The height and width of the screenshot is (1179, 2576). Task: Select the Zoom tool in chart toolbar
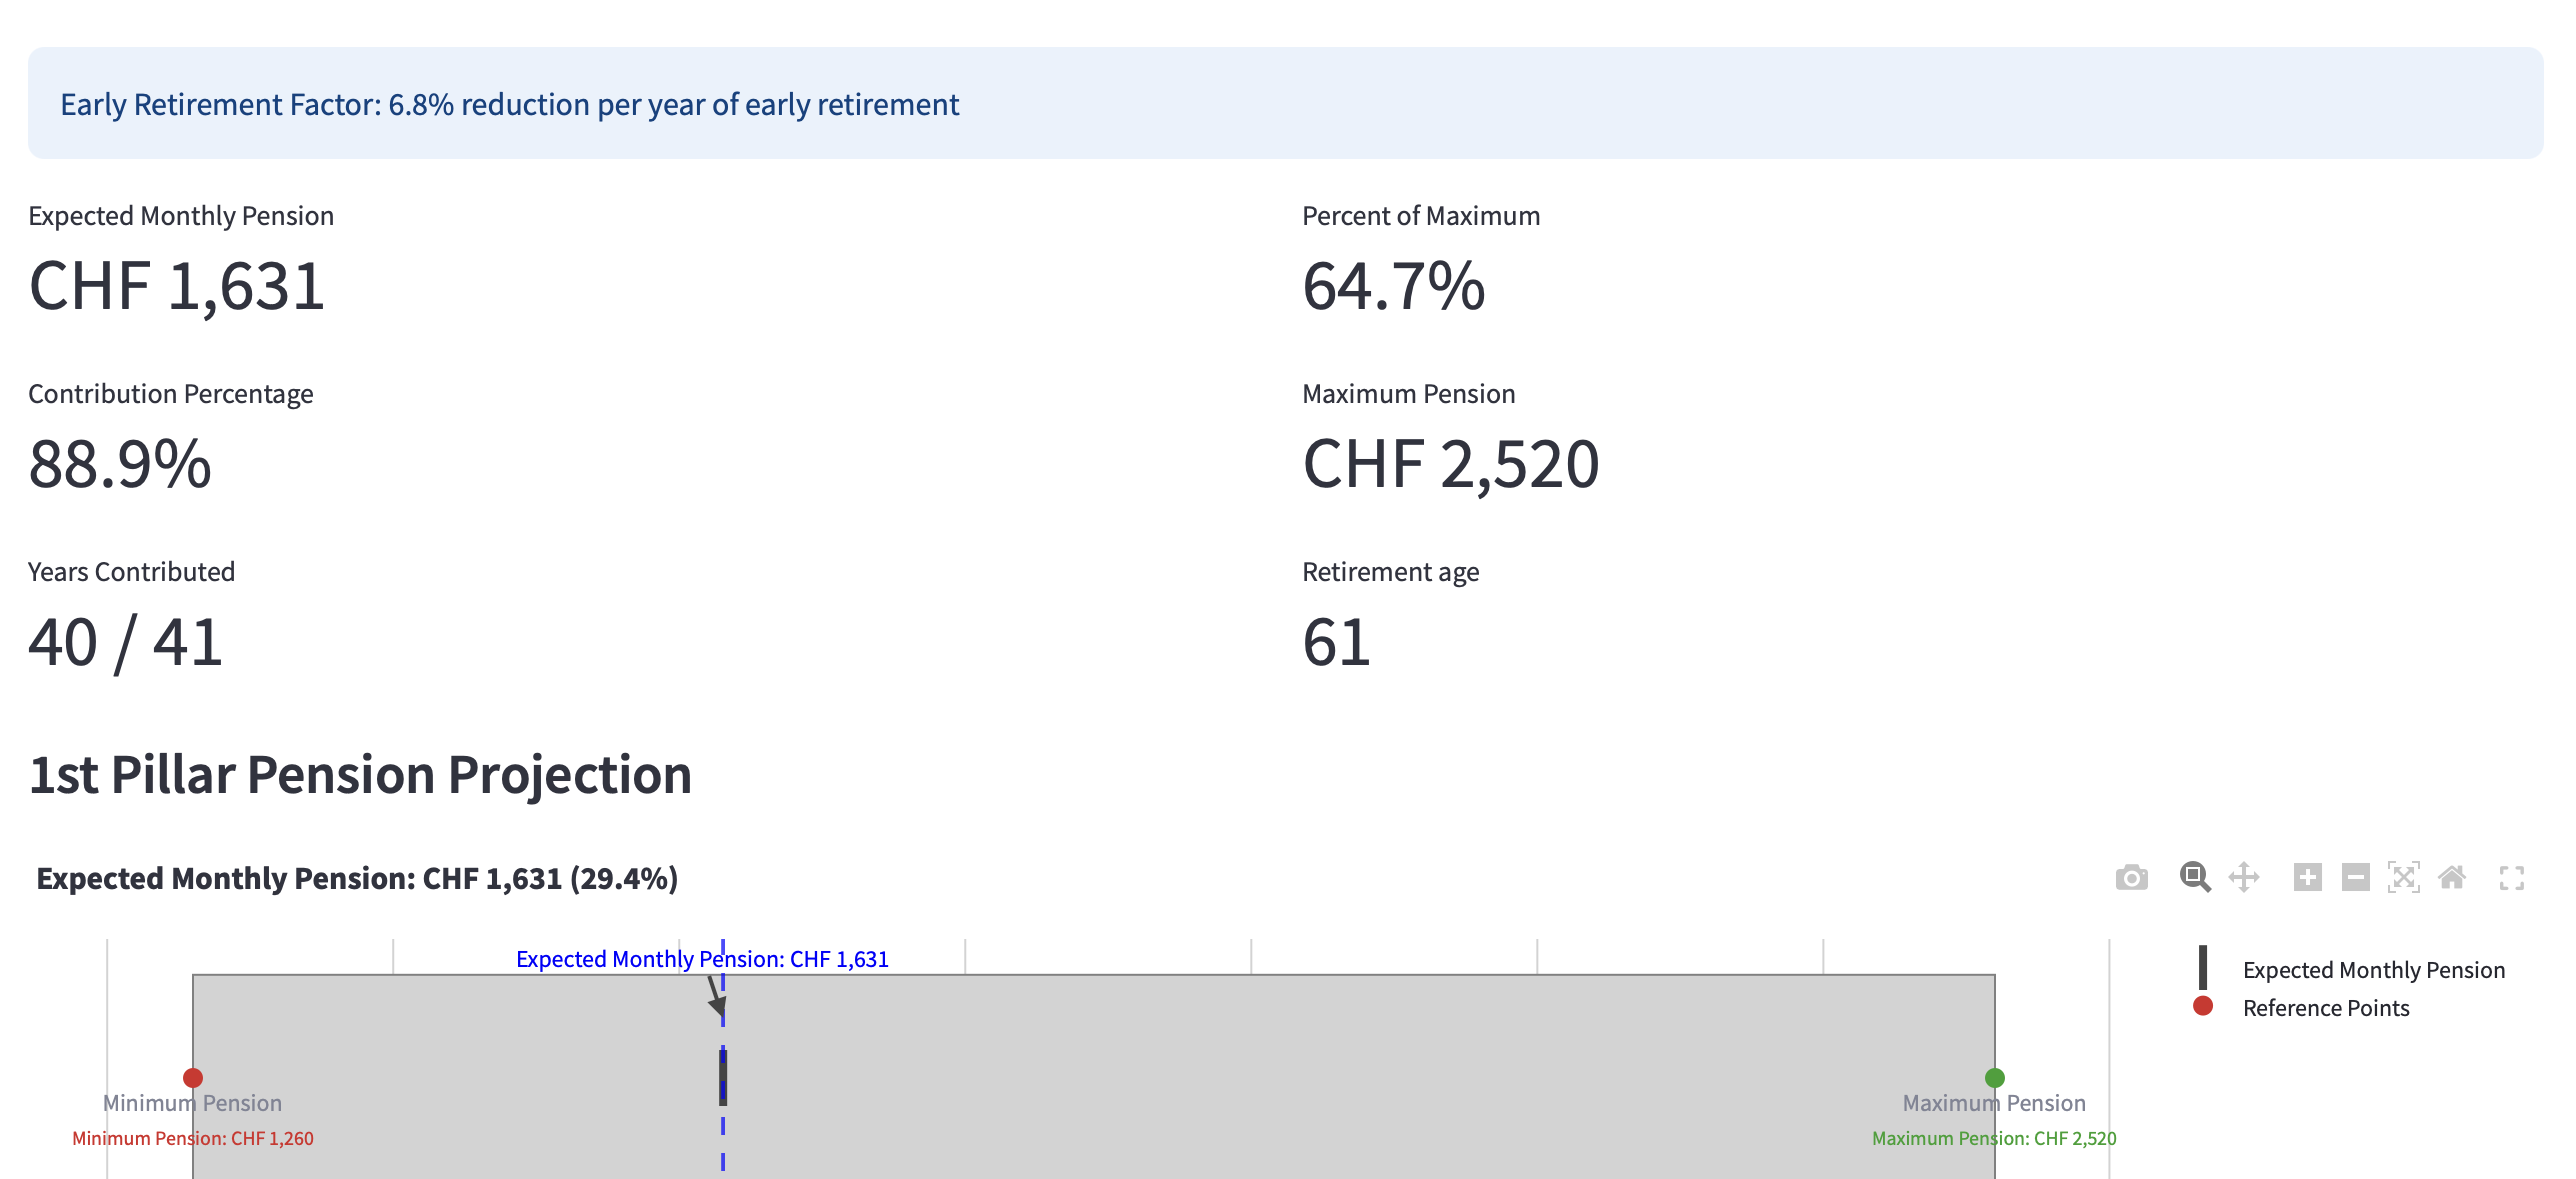coord(2195,878)
